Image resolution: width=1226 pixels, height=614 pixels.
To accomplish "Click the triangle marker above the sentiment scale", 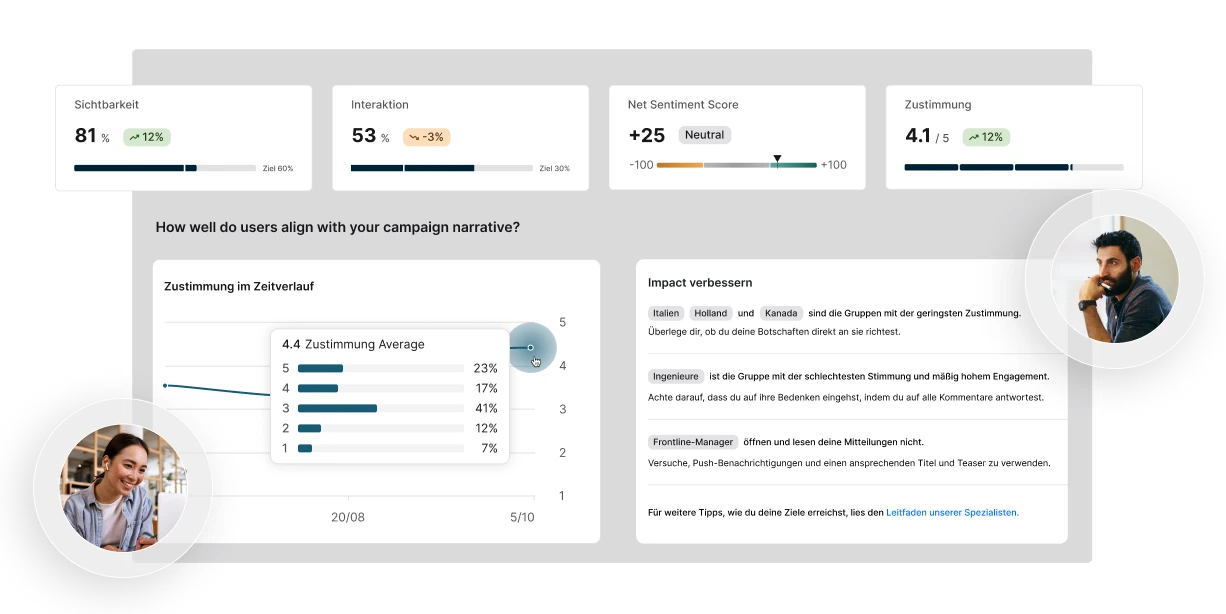I will click(777, 156).
